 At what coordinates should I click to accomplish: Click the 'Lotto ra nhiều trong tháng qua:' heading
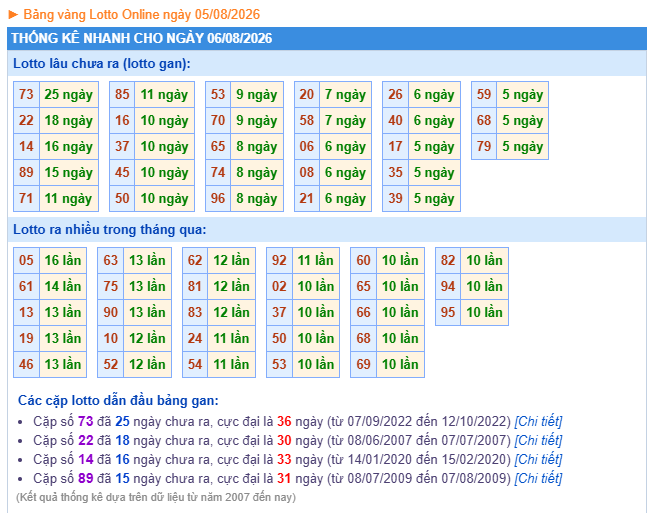(x=110, y=229)
